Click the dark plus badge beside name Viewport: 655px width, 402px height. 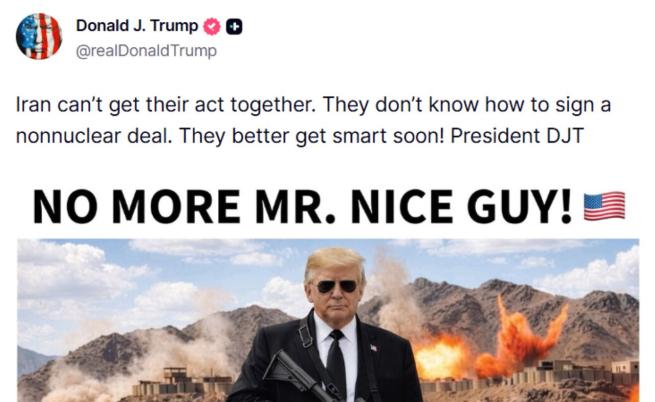coord(234,27)
